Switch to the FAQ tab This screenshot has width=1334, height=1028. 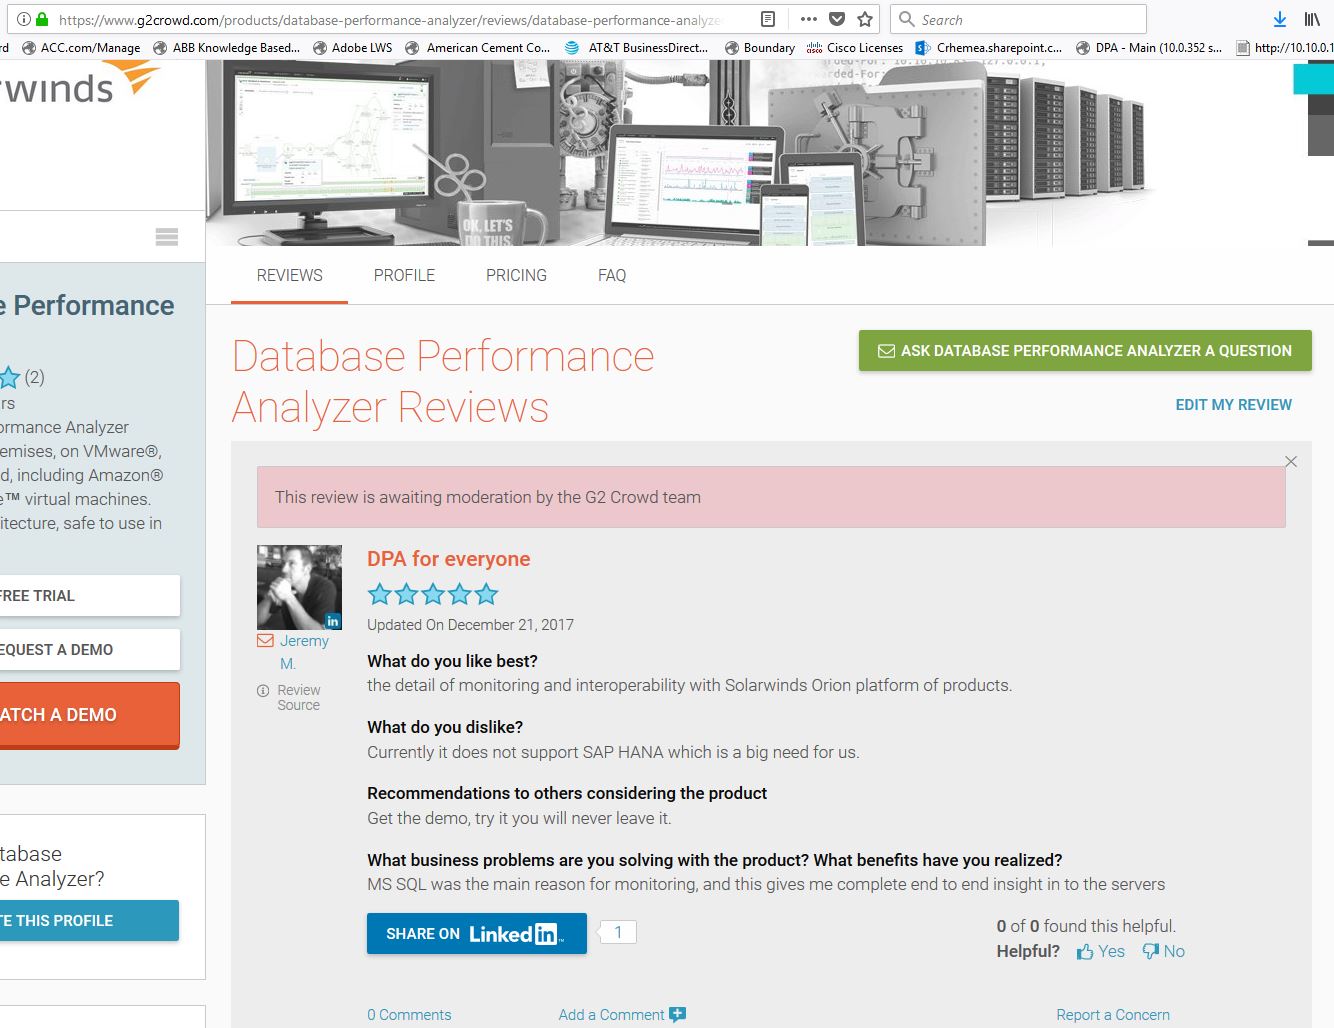[x=612, y=275]
